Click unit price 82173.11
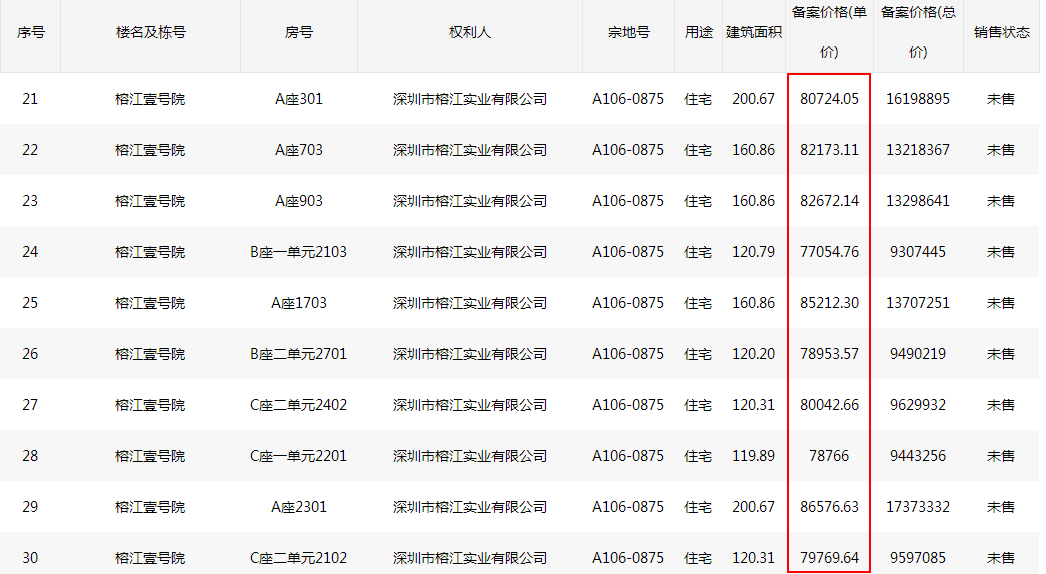This screenshot has width=1046, height=574. [x=829, y=150]
